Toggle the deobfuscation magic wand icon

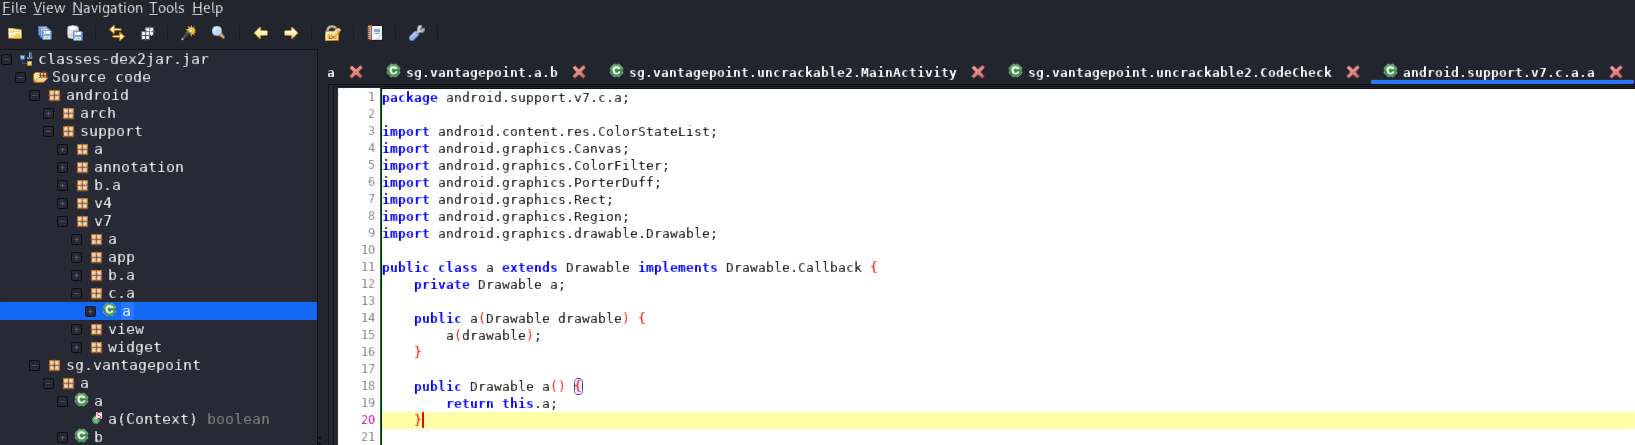coord(188,33)
